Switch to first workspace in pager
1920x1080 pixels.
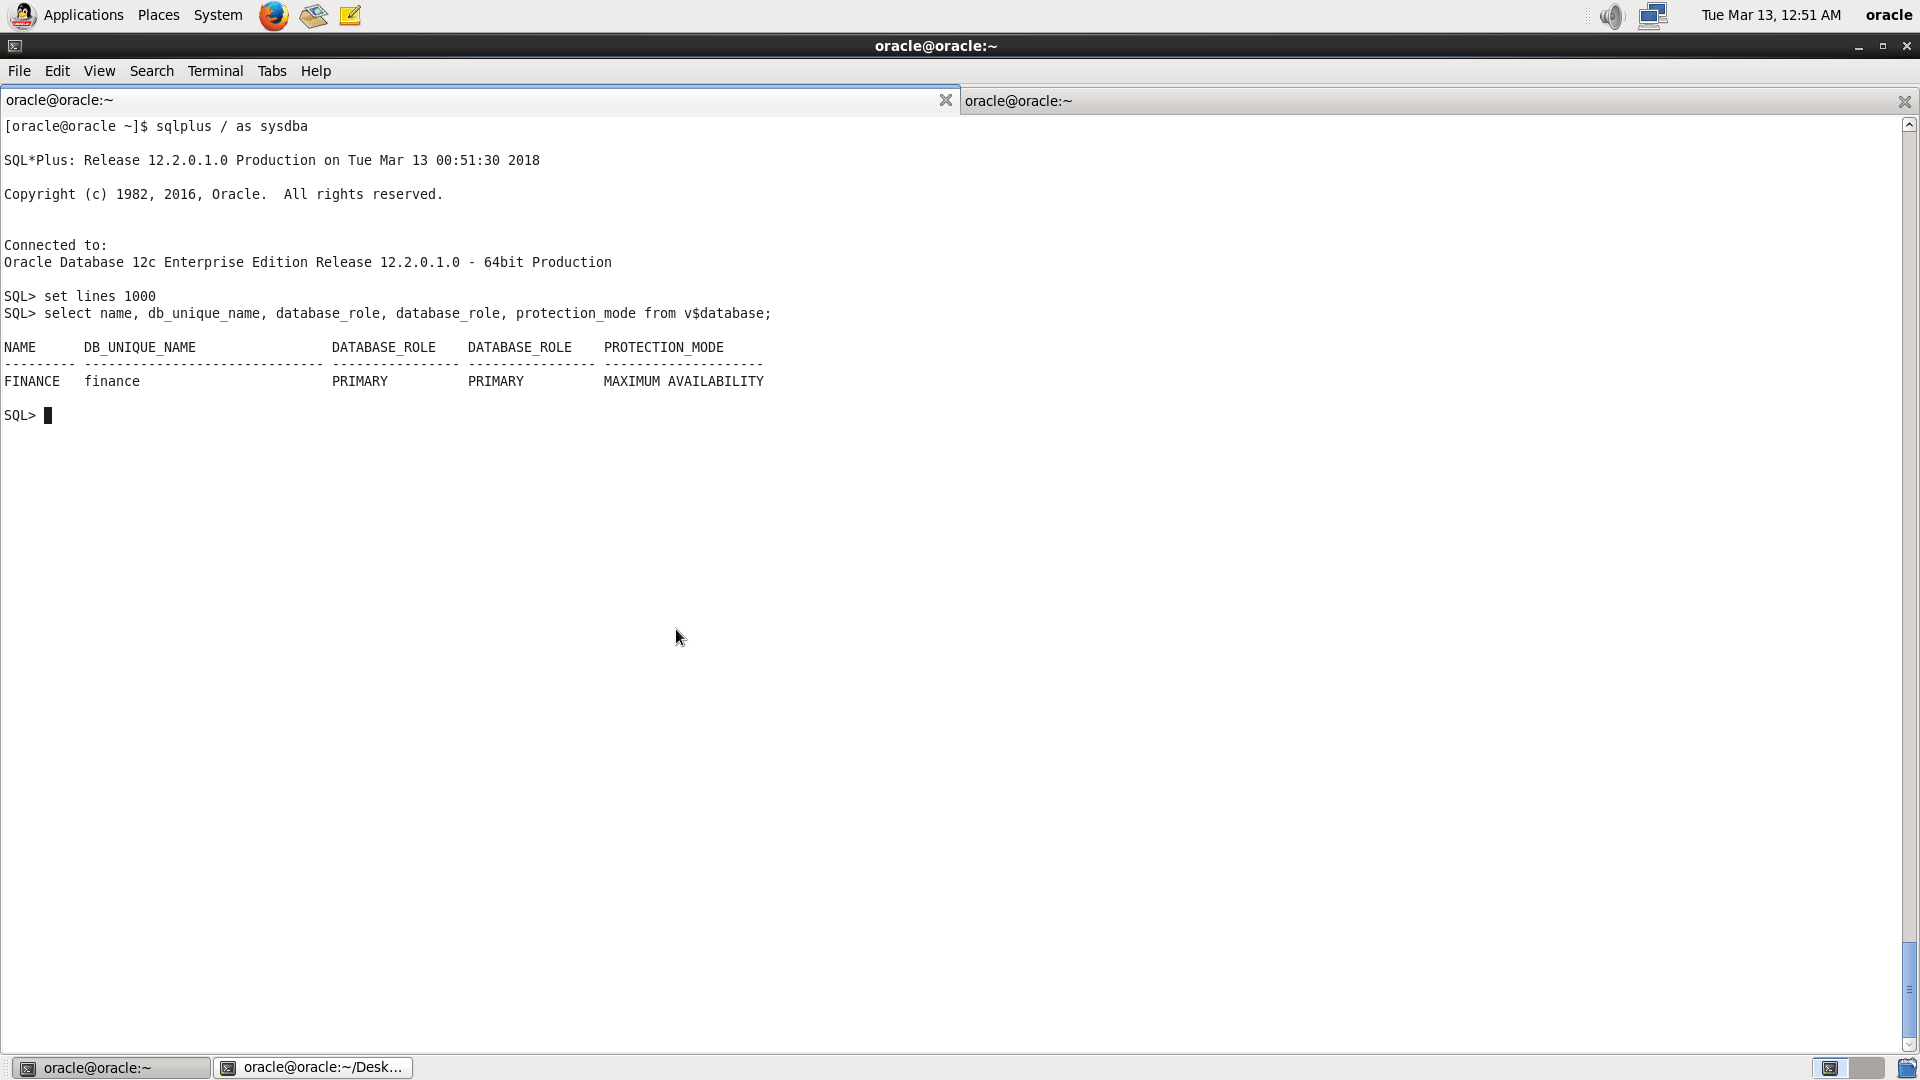pos(1830,1068)
